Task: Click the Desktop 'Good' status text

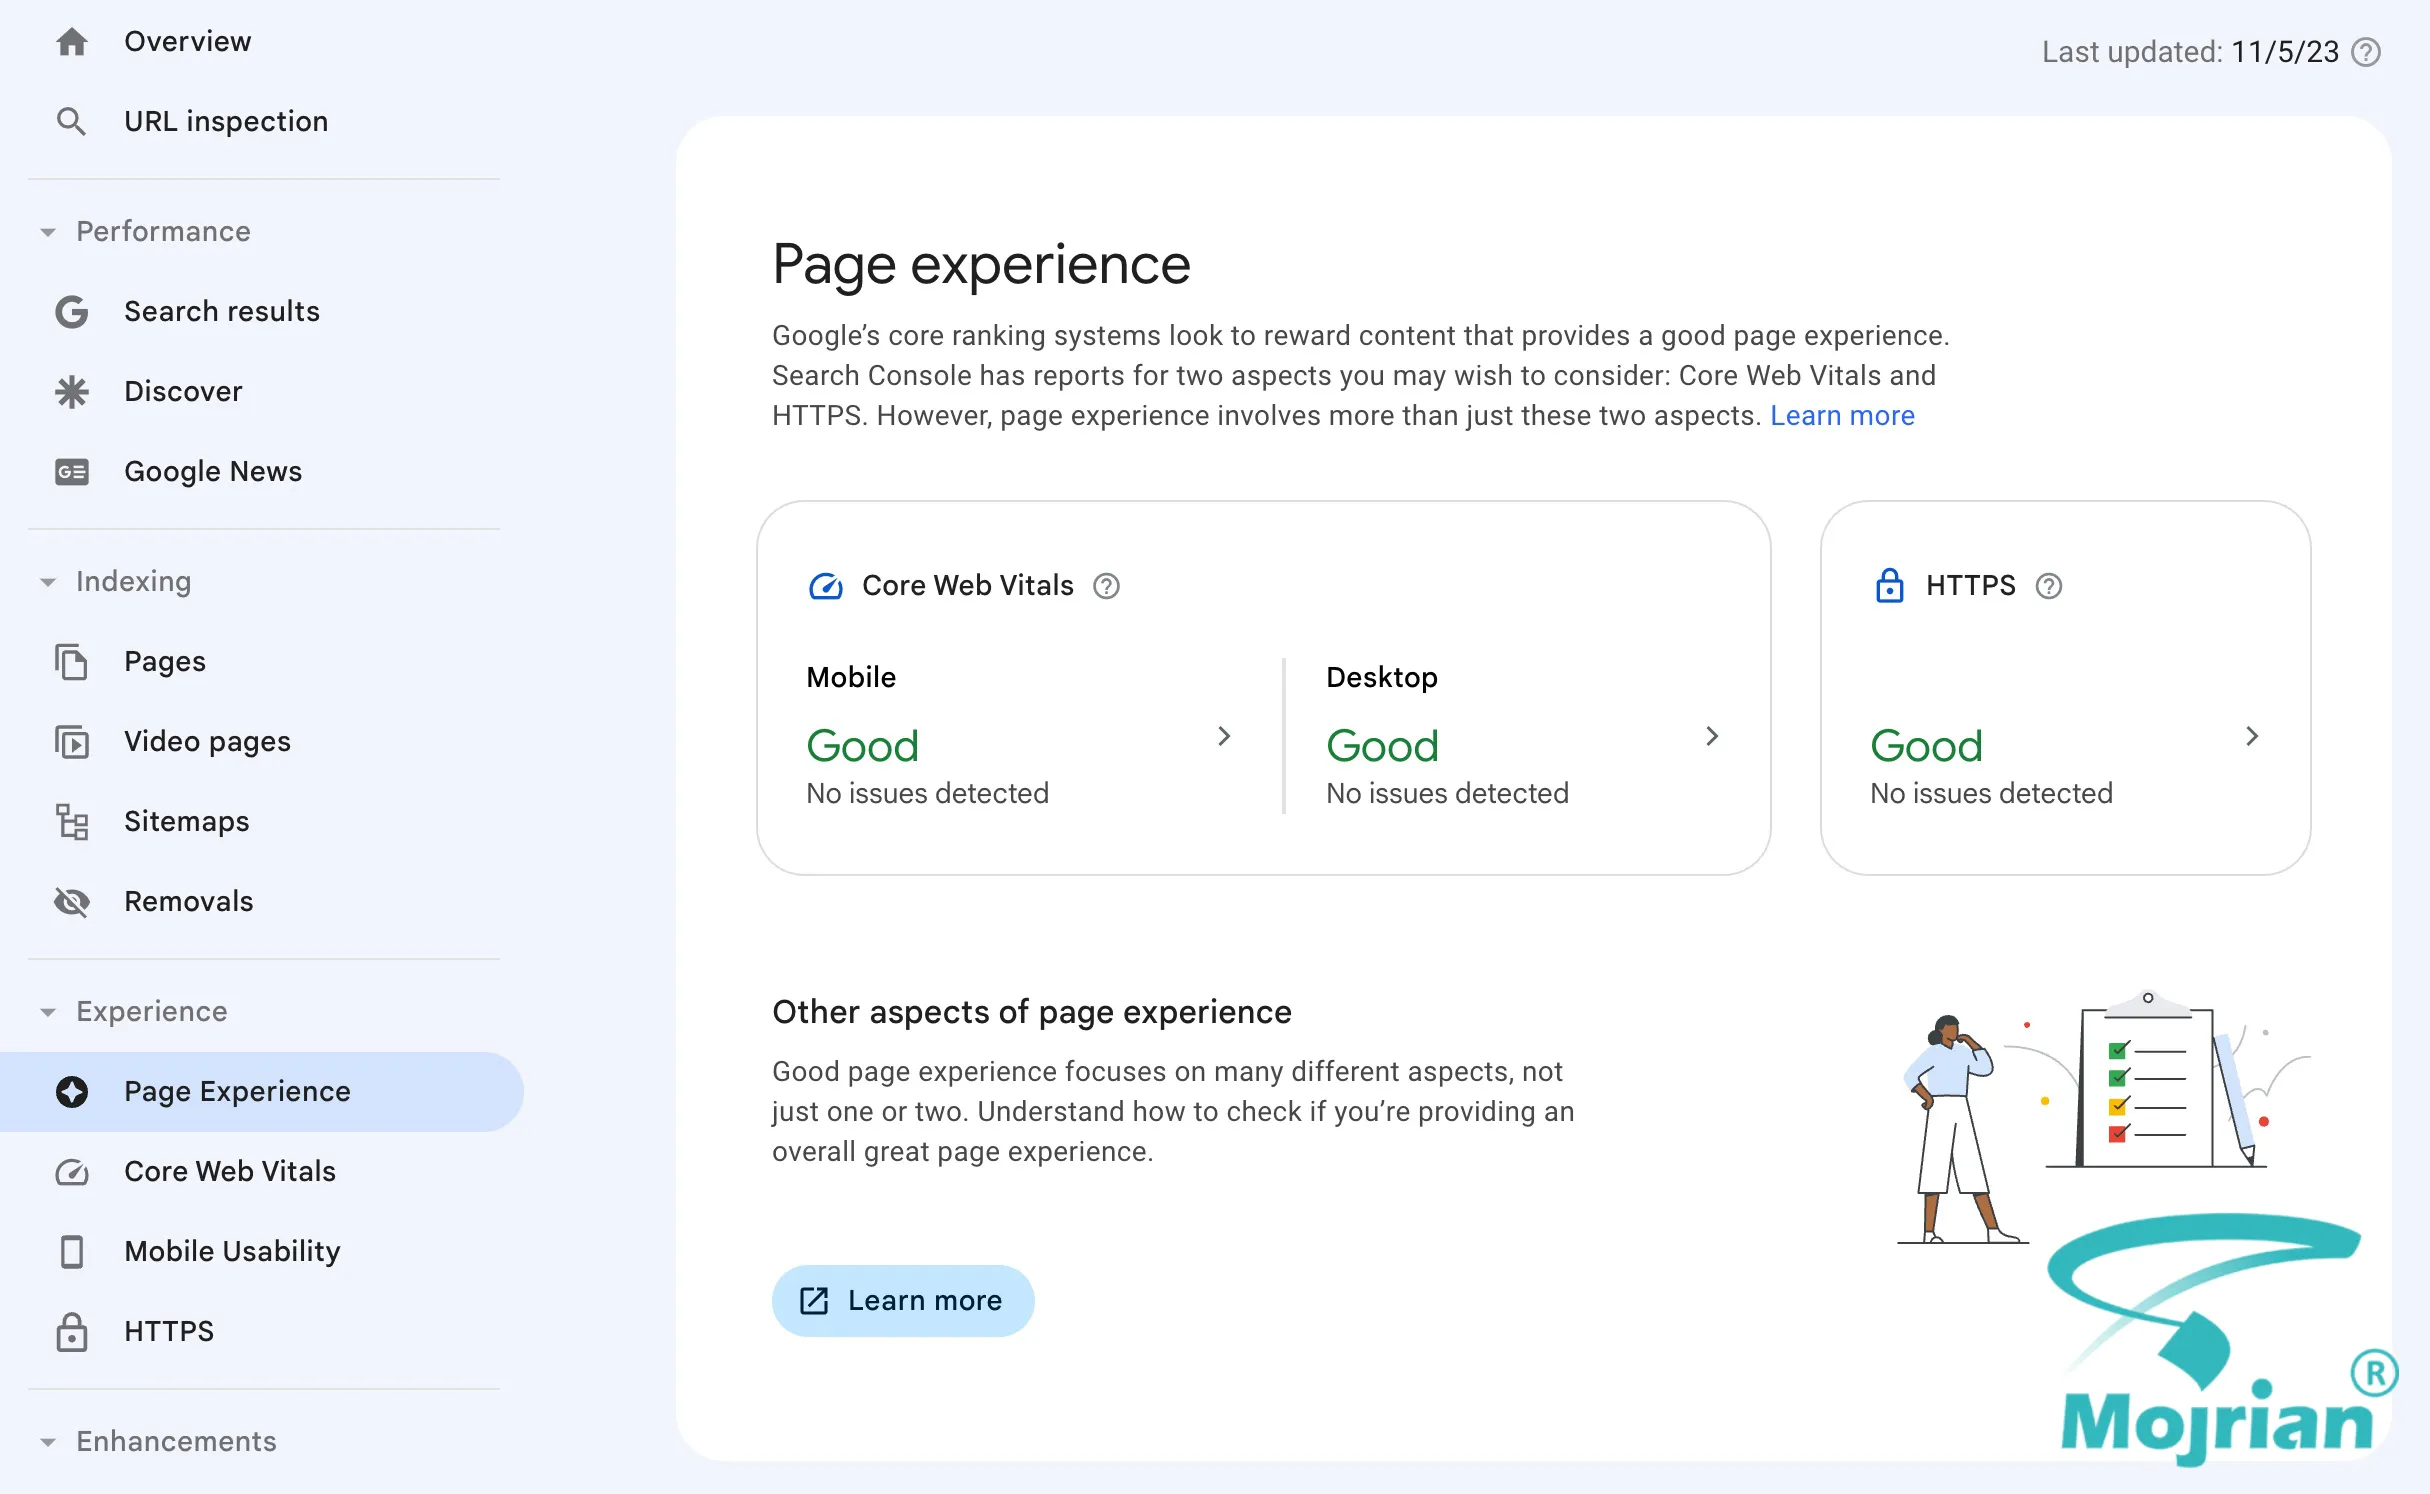Action: tap(1382, 746)
